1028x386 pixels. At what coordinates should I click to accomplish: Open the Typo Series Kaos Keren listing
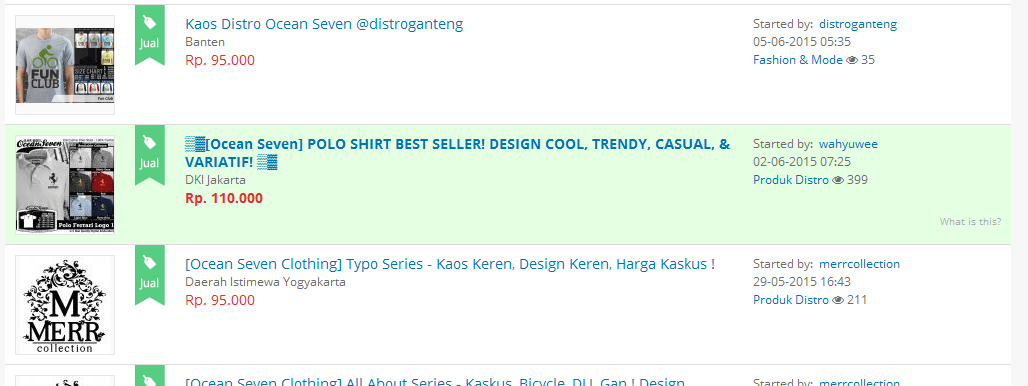(450, 264)
